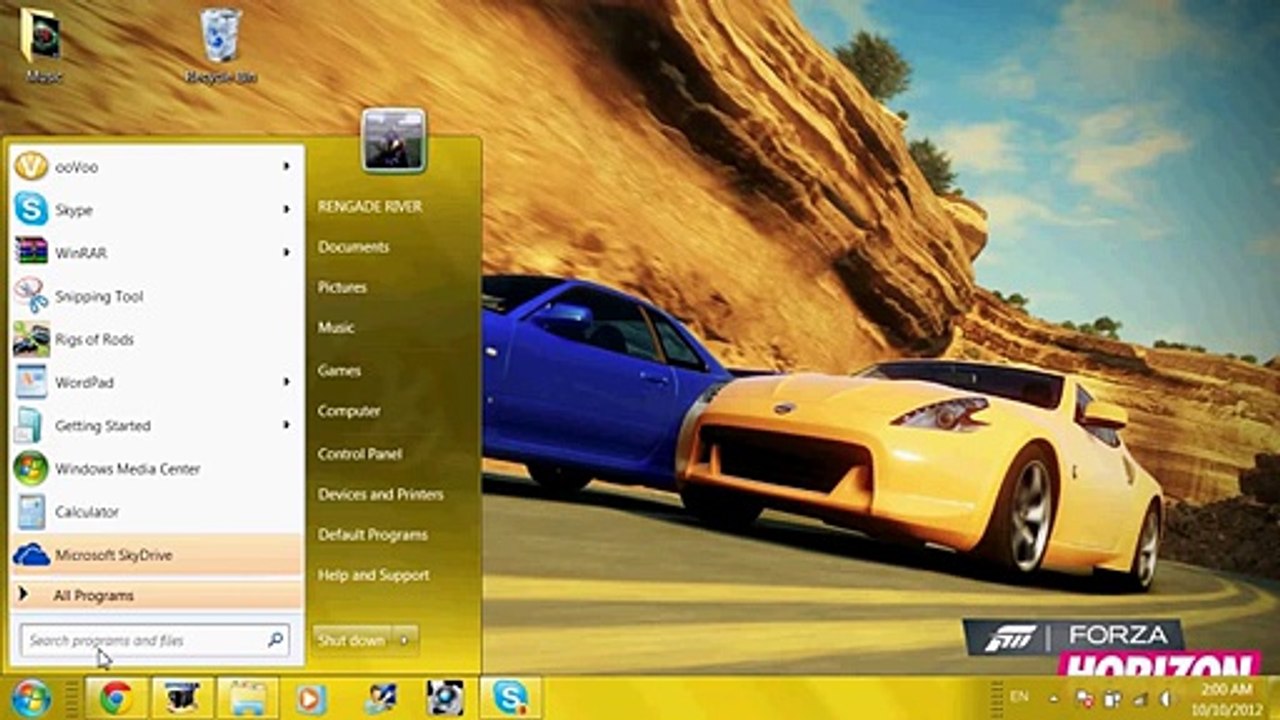Open Skype from the taskbar
Screen dimensions: 1280x720
(x=510, y=698)
